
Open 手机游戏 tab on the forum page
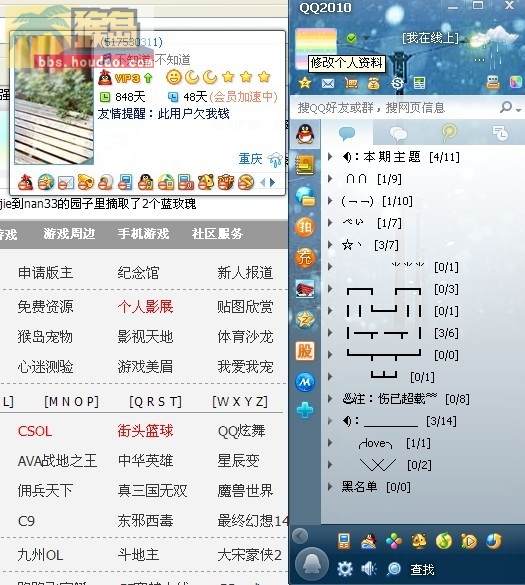click(143, 234)
